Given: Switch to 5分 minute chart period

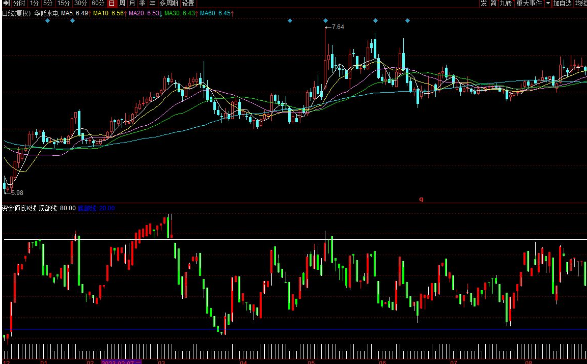Looking at the screenshot, I should 48,3.
